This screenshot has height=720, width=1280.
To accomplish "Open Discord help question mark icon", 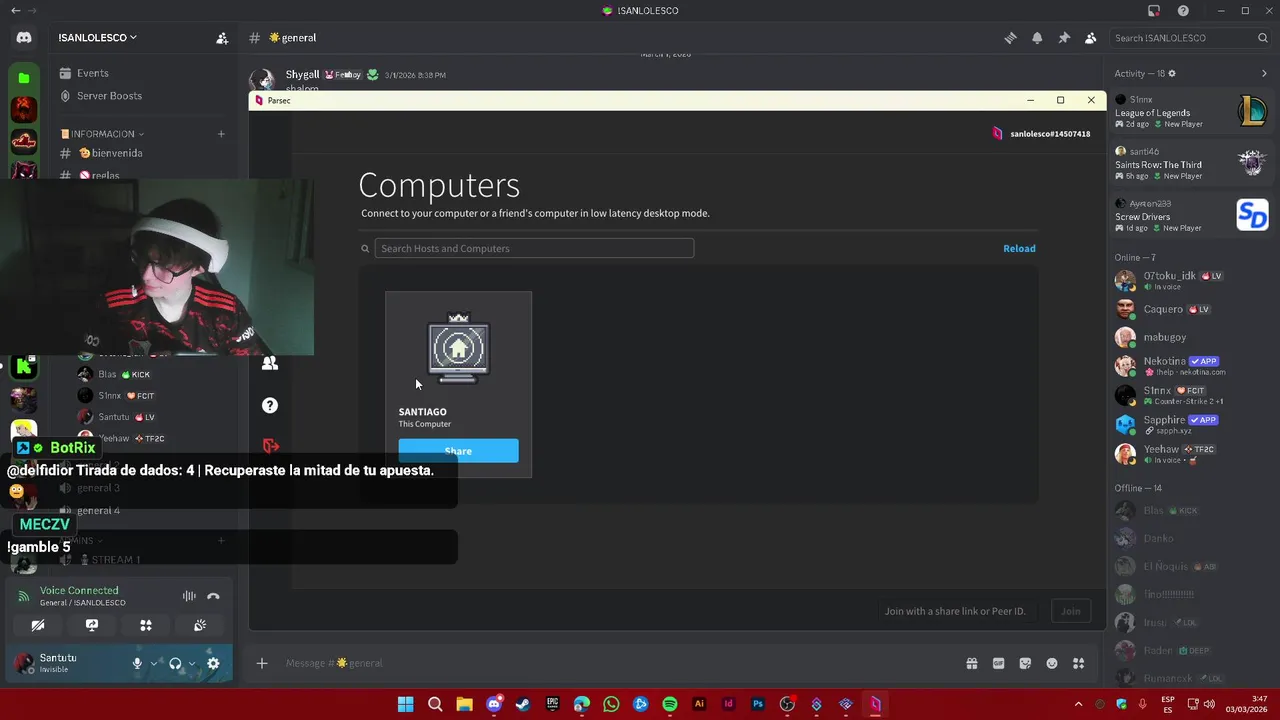I will click(1184, 11).
